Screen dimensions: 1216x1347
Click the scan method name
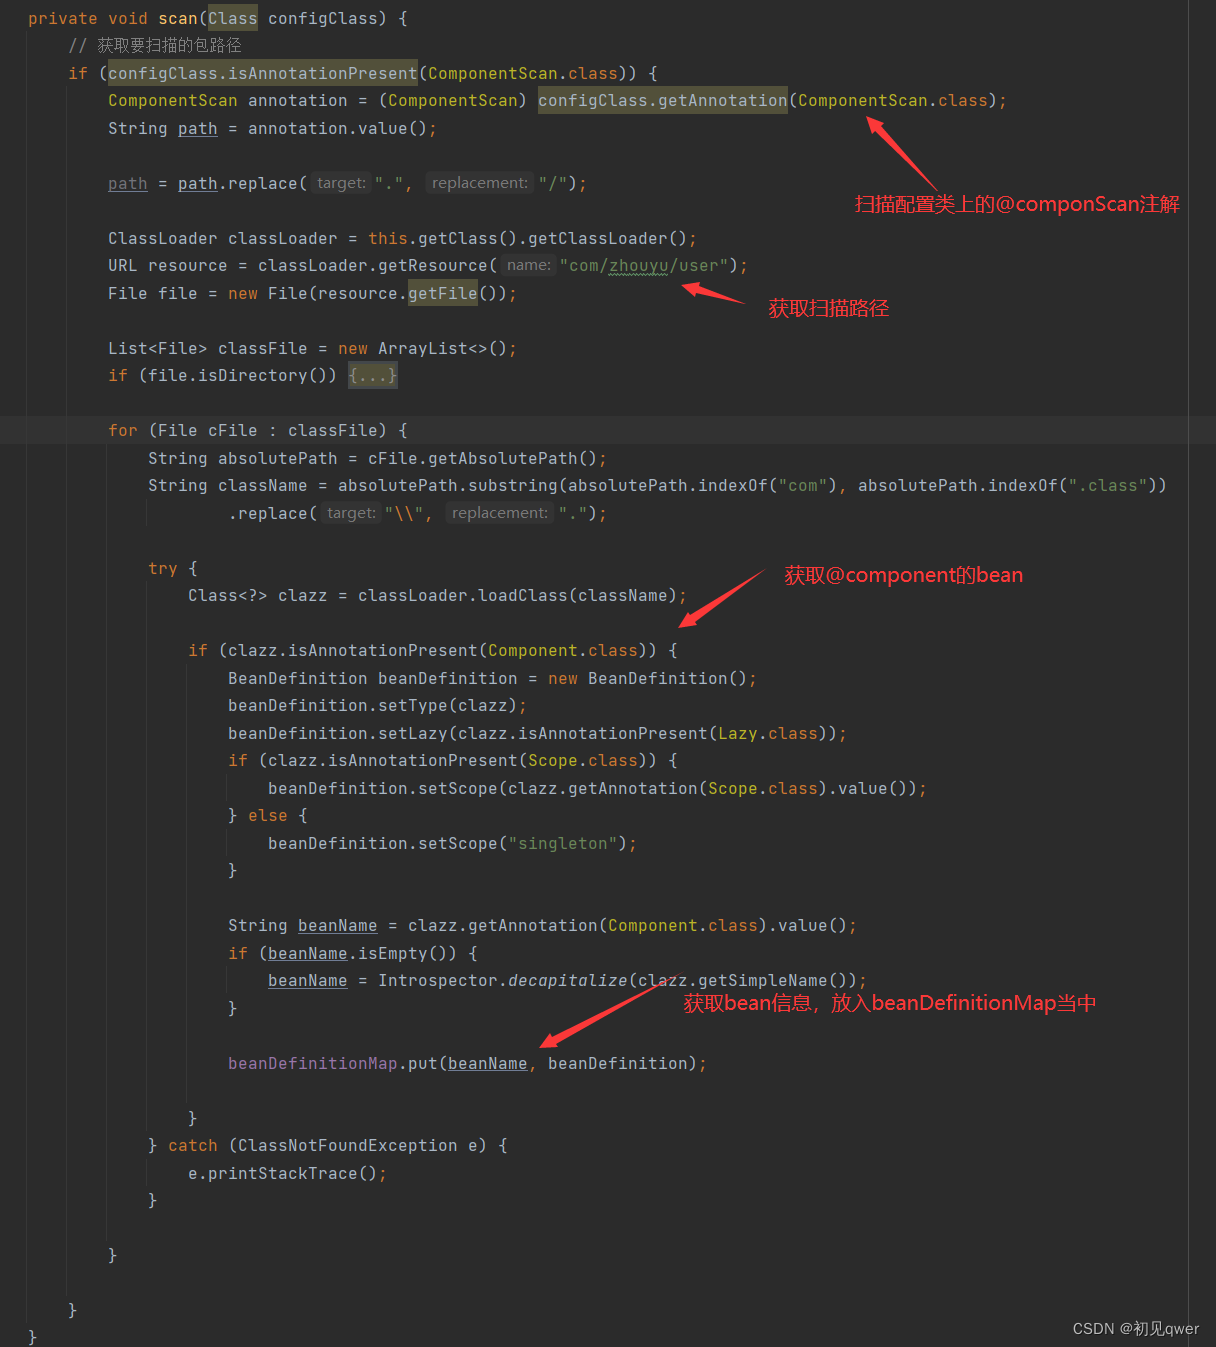[x=177, y=19]
